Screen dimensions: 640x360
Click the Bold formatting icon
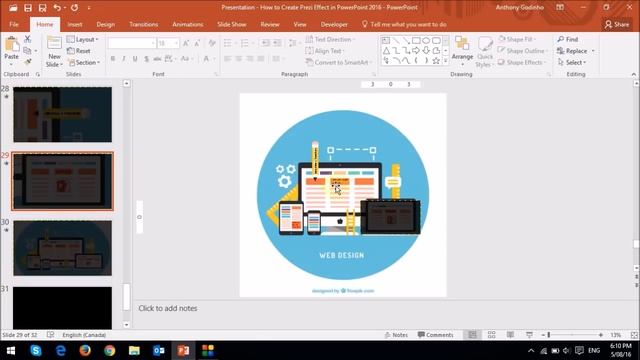coord(113,59)
